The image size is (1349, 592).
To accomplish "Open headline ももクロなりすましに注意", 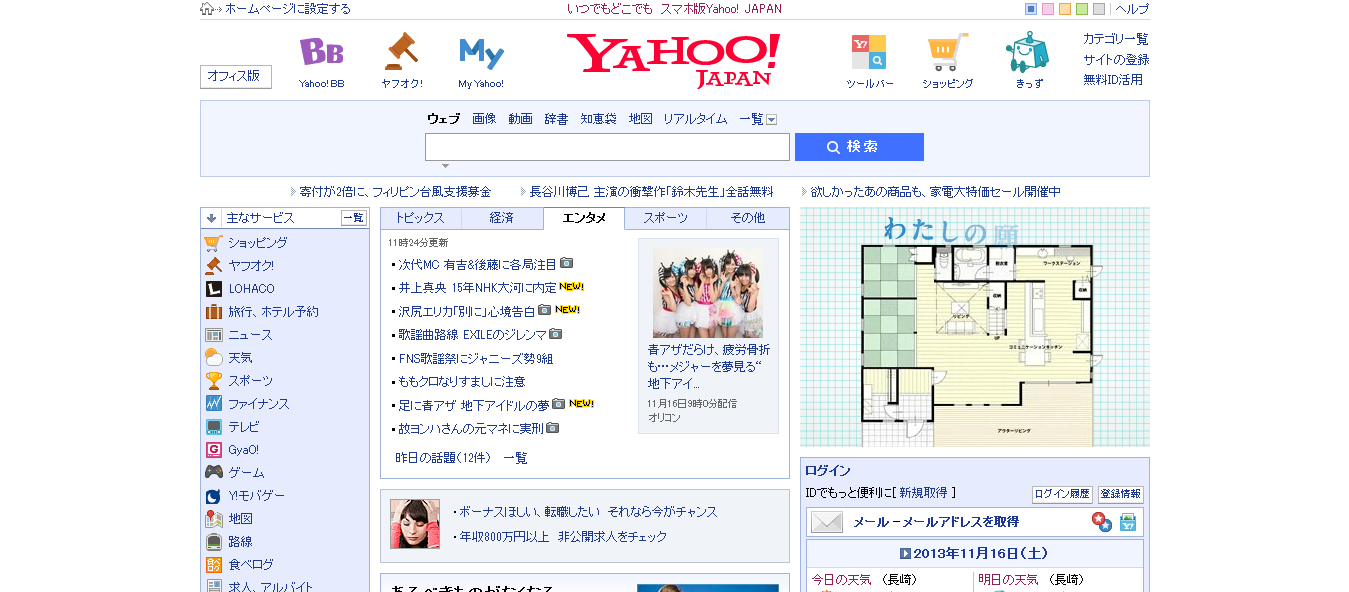I will tap(461, 382).
